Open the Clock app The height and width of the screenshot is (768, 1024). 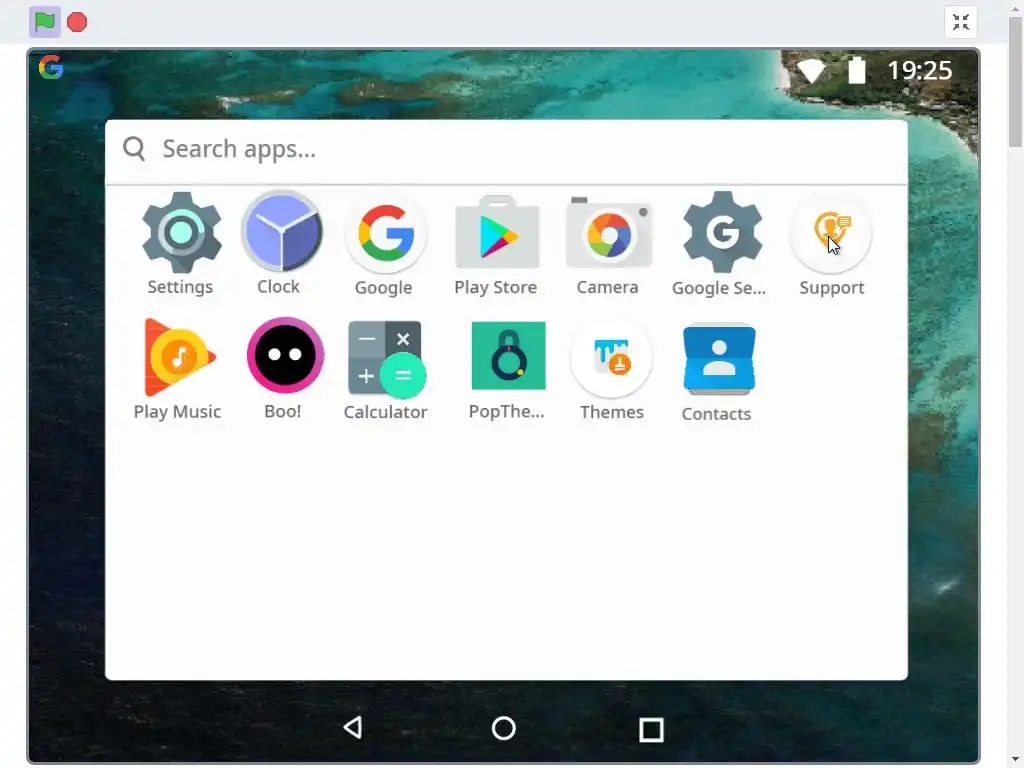coord(281,232)
